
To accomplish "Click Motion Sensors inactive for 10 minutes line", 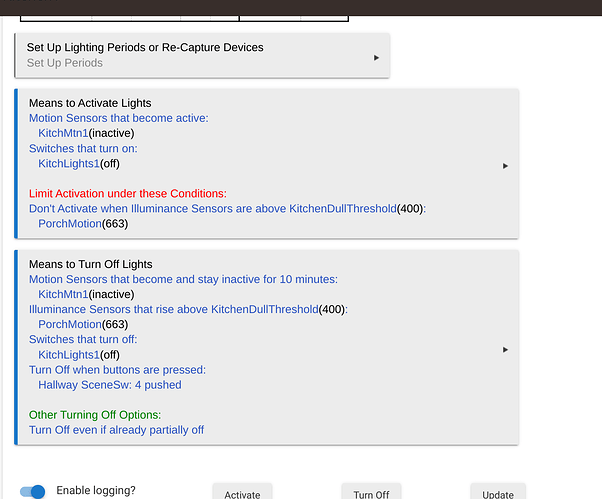I will click(183, 279).
